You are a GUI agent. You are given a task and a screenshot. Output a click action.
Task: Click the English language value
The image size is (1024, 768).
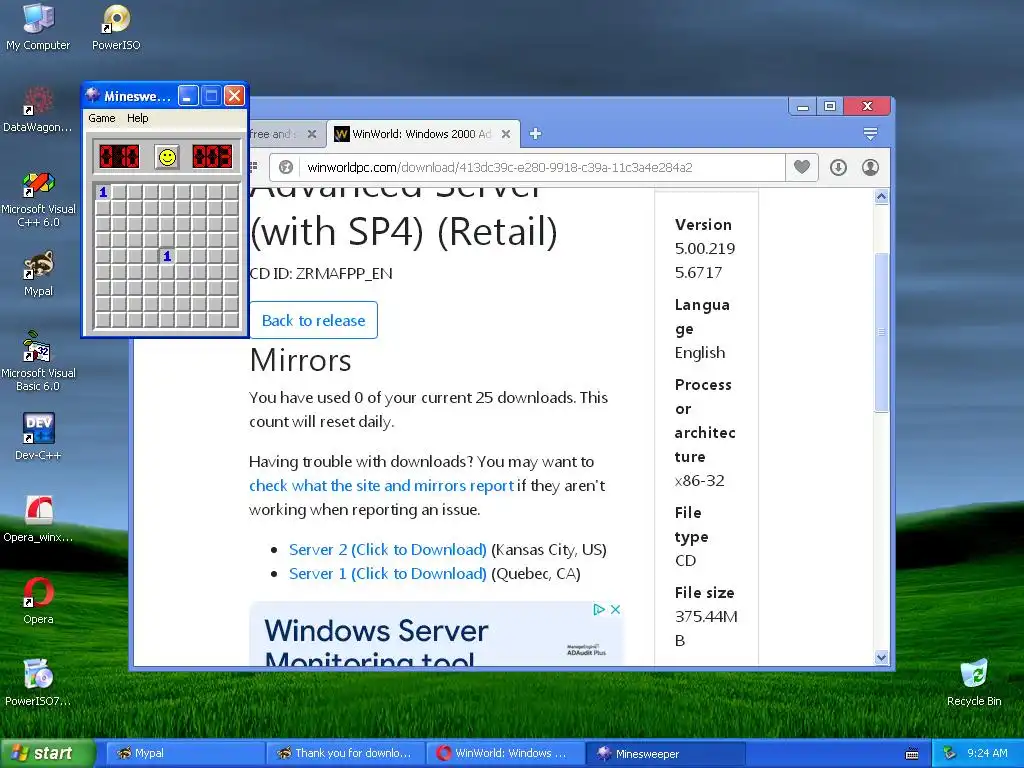point(699,353)
